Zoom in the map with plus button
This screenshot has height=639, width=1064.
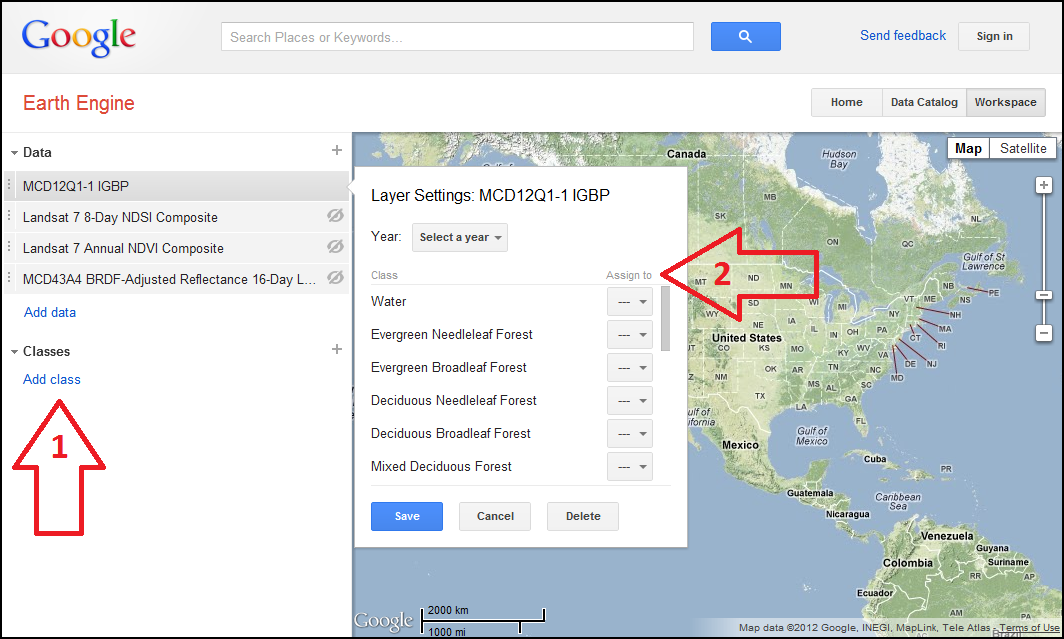pos(1044,185)
